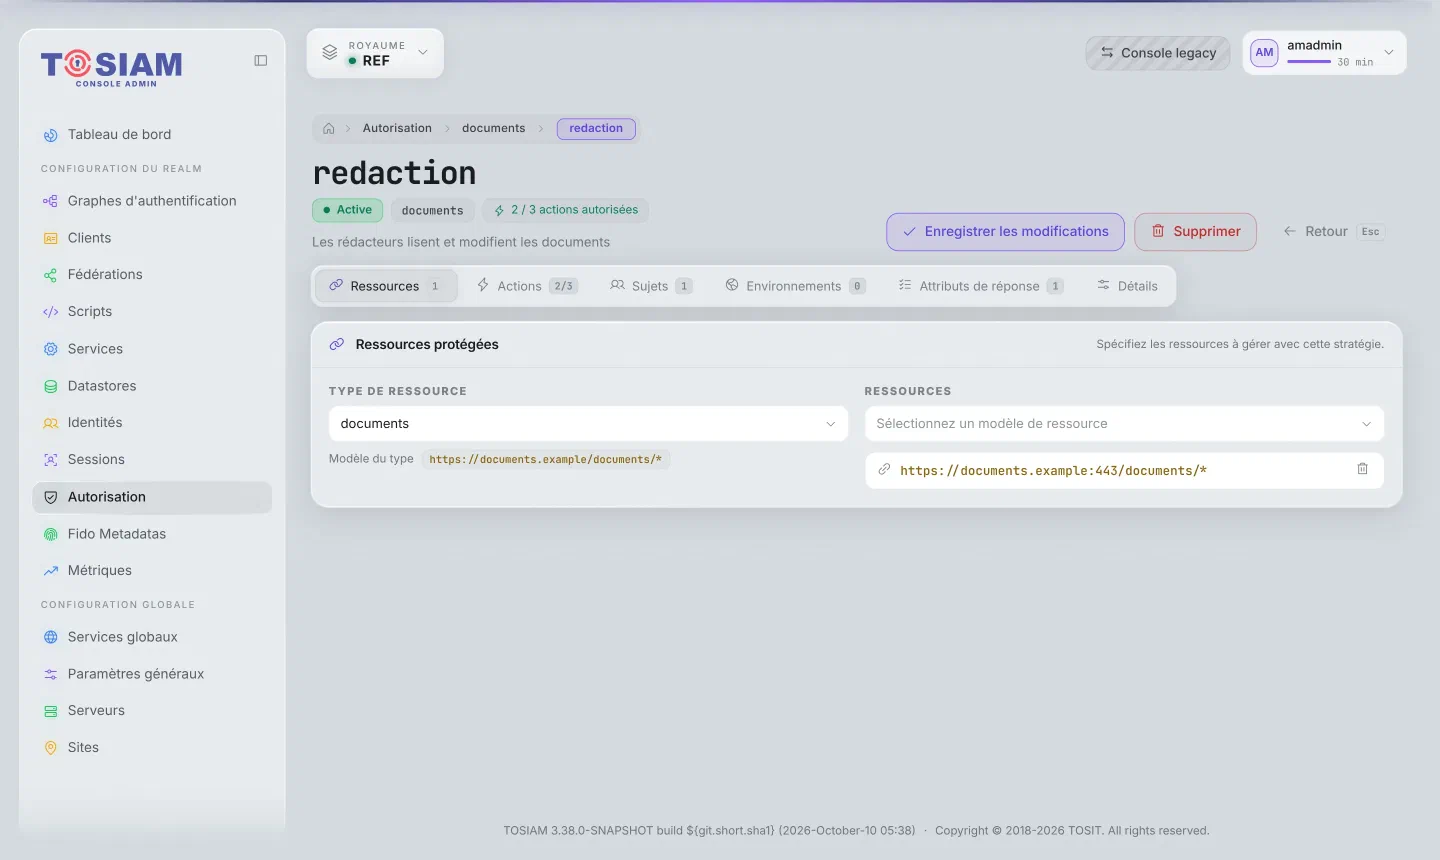The height and width of the screenshot is (860, 1440).
Task: Switch to the Actions tab
Action: point(526,286)
